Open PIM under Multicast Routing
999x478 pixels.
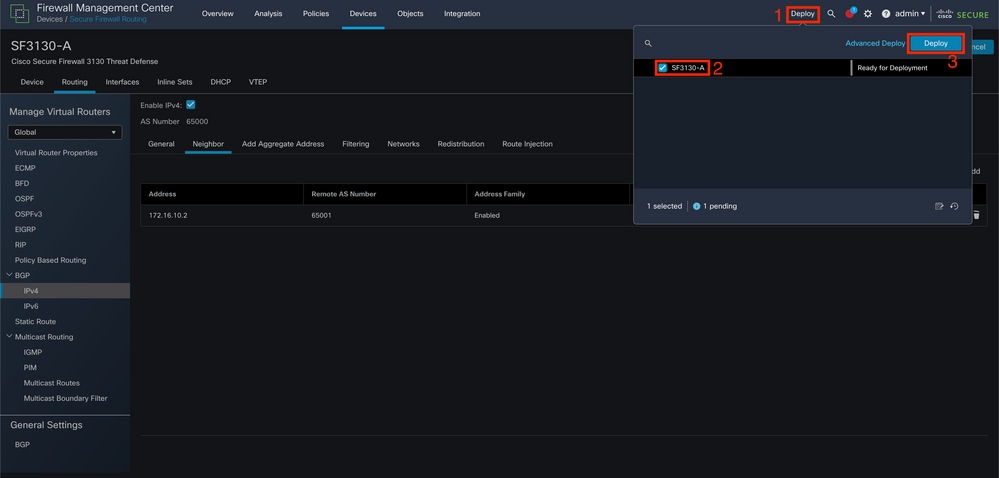point(30,368)
